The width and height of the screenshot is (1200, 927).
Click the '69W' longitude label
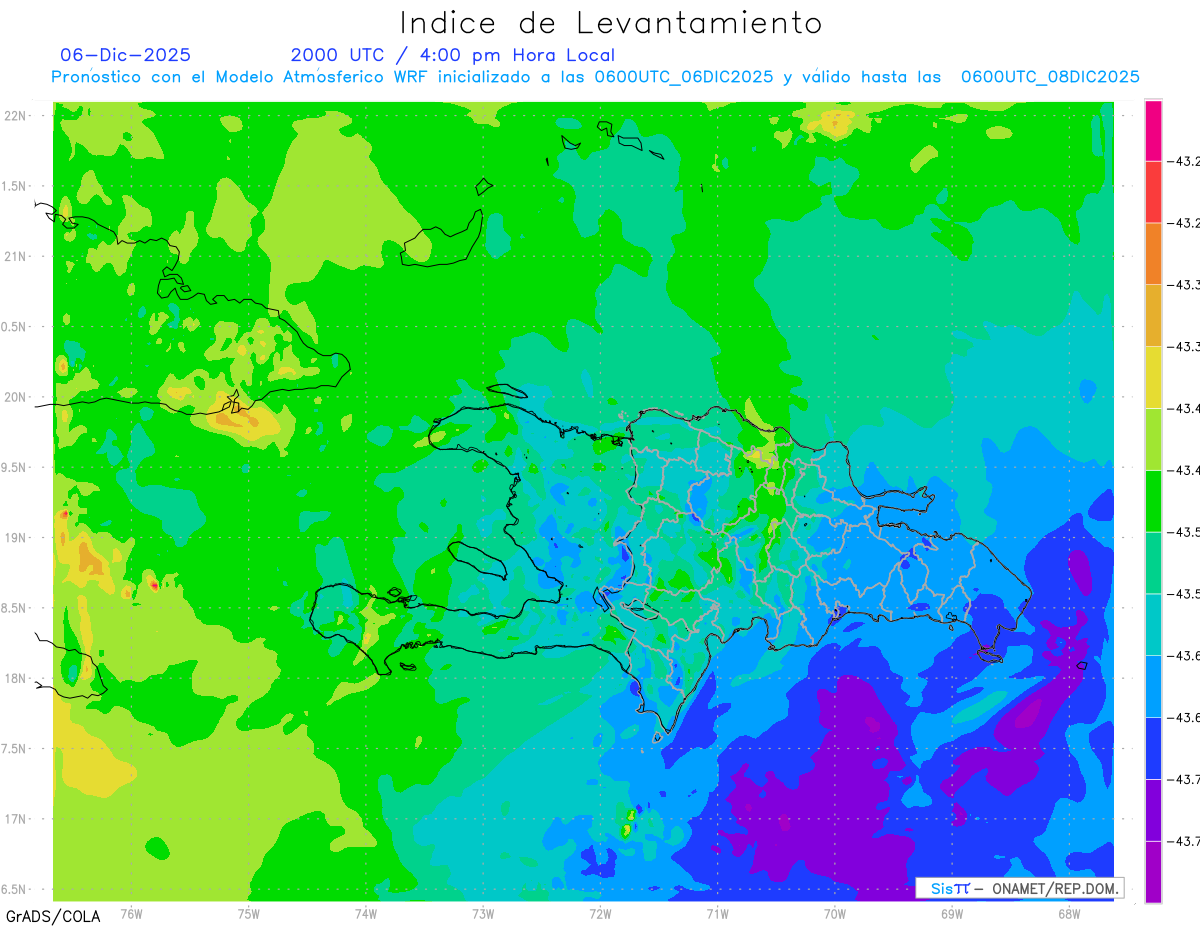(952, 913)
